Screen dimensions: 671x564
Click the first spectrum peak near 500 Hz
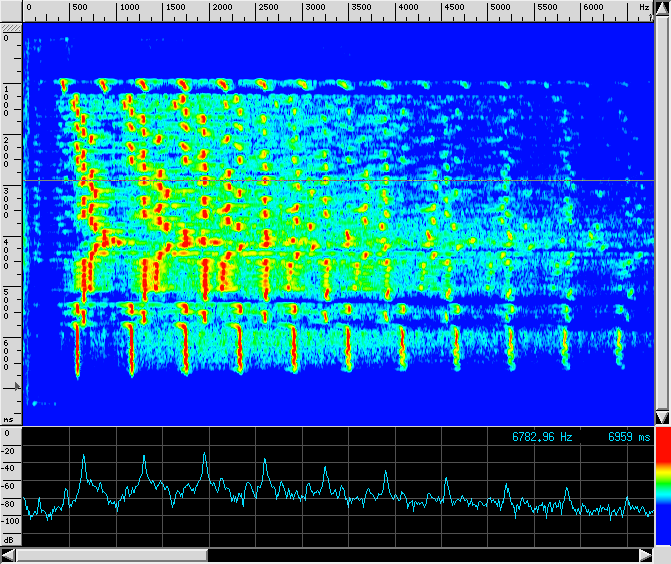pyautogui.click(x=83, y=456)
